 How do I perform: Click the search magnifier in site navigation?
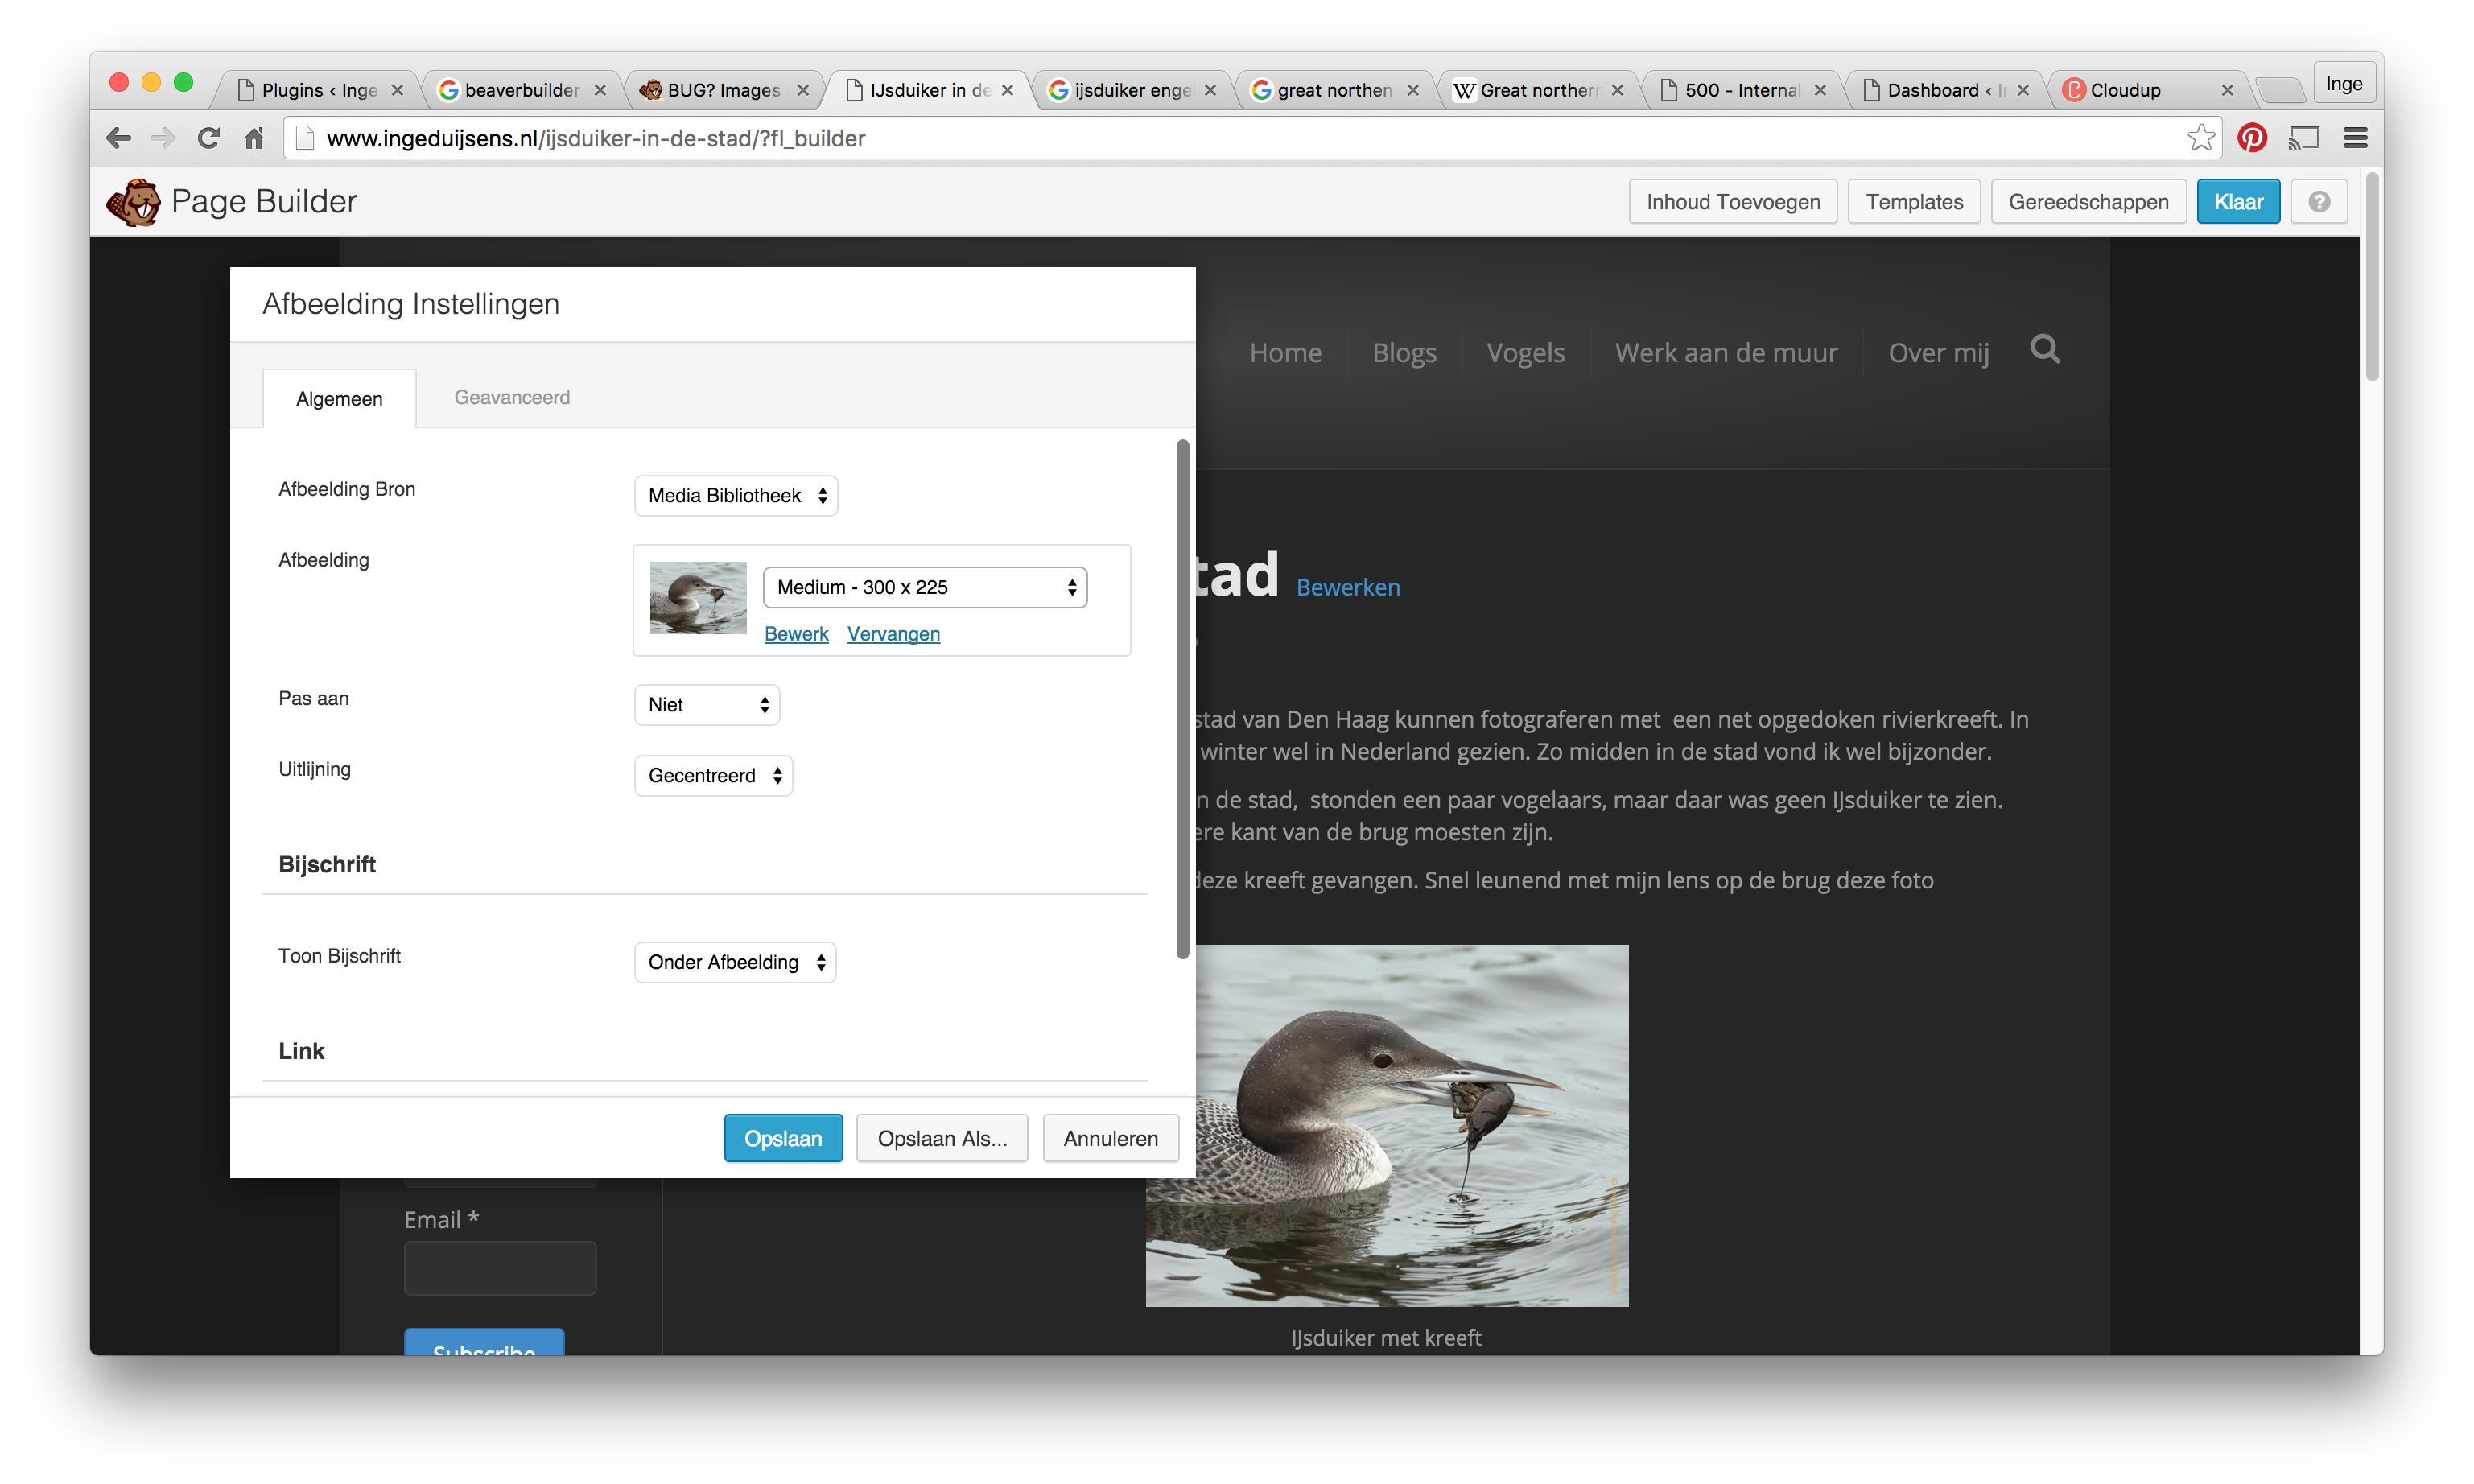click(2045, 349)
